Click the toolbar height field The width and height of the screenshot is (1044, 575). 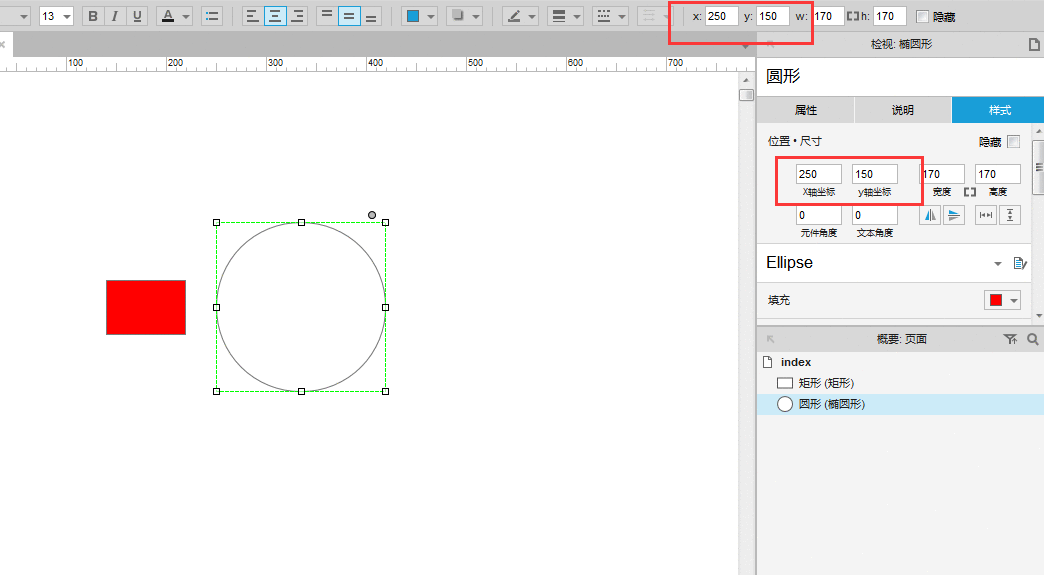coord(890,16)
